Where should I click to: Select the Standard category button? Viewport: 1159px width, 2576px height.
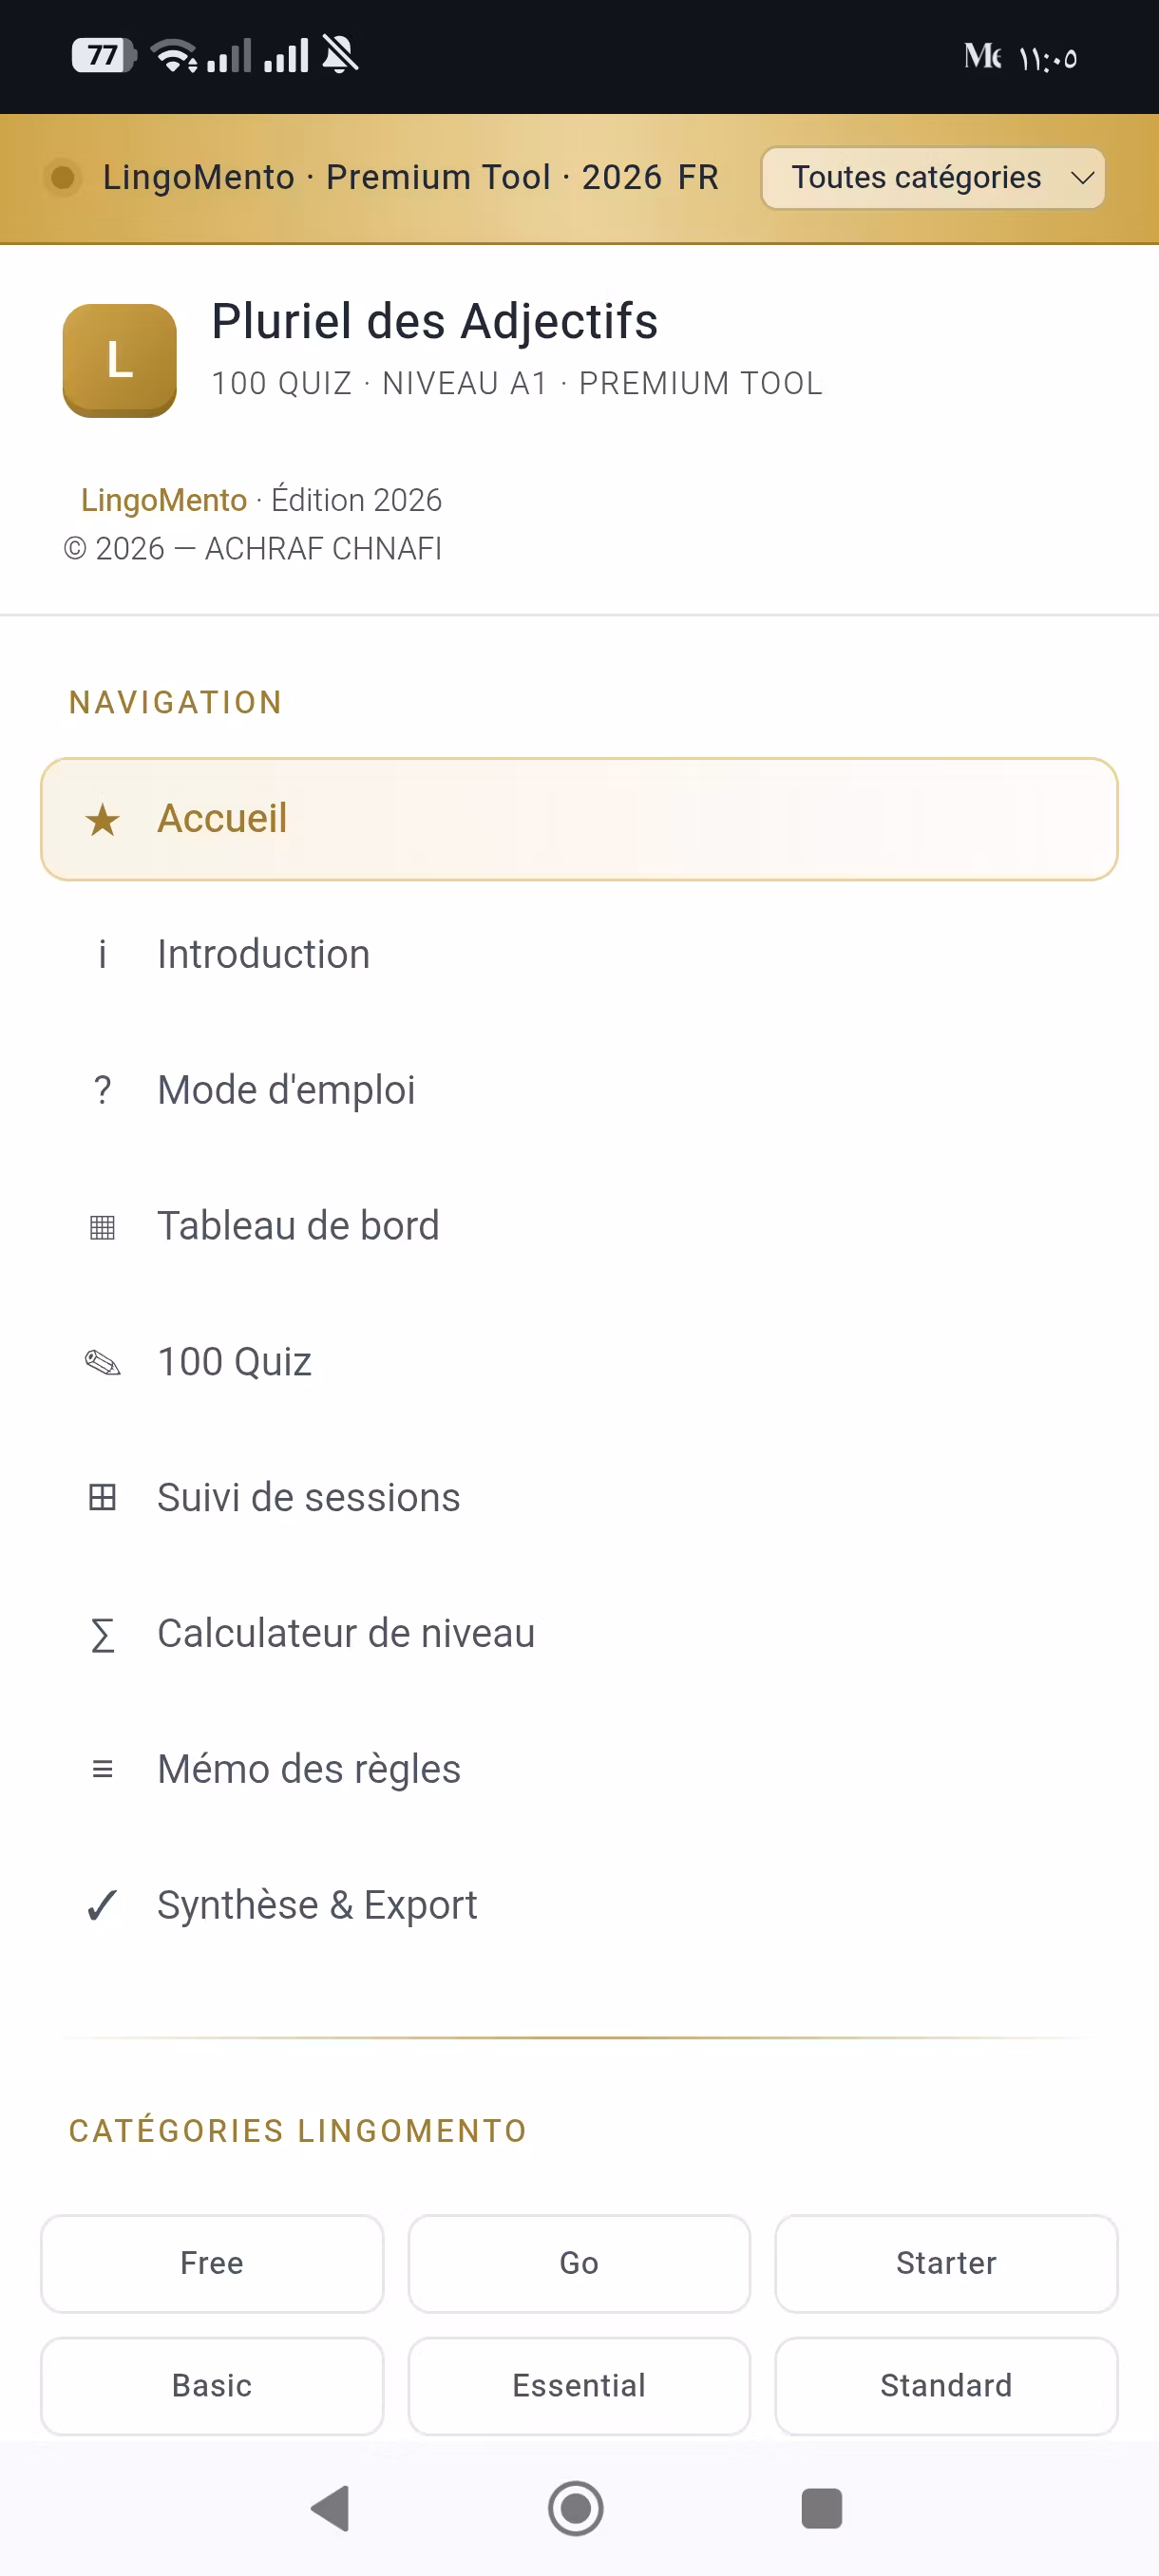(946, 2386)
